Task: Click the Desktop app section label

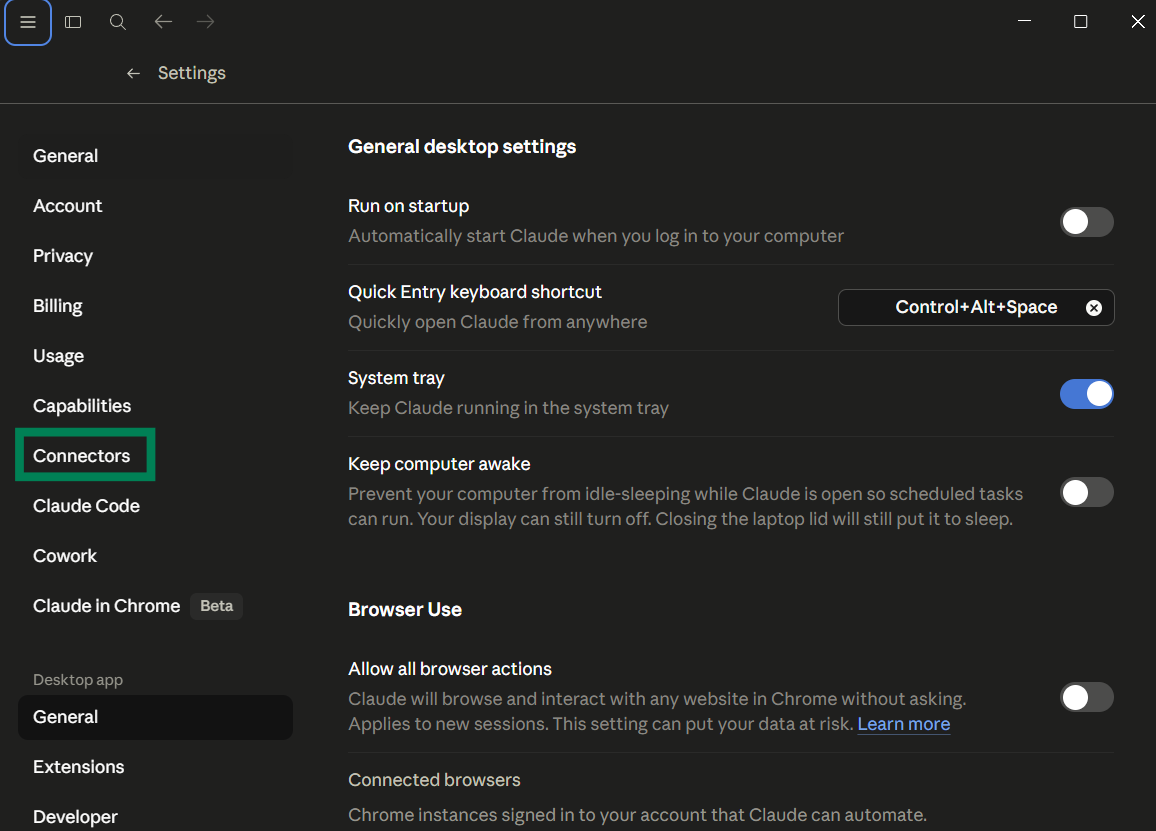Action: point(78,680)
